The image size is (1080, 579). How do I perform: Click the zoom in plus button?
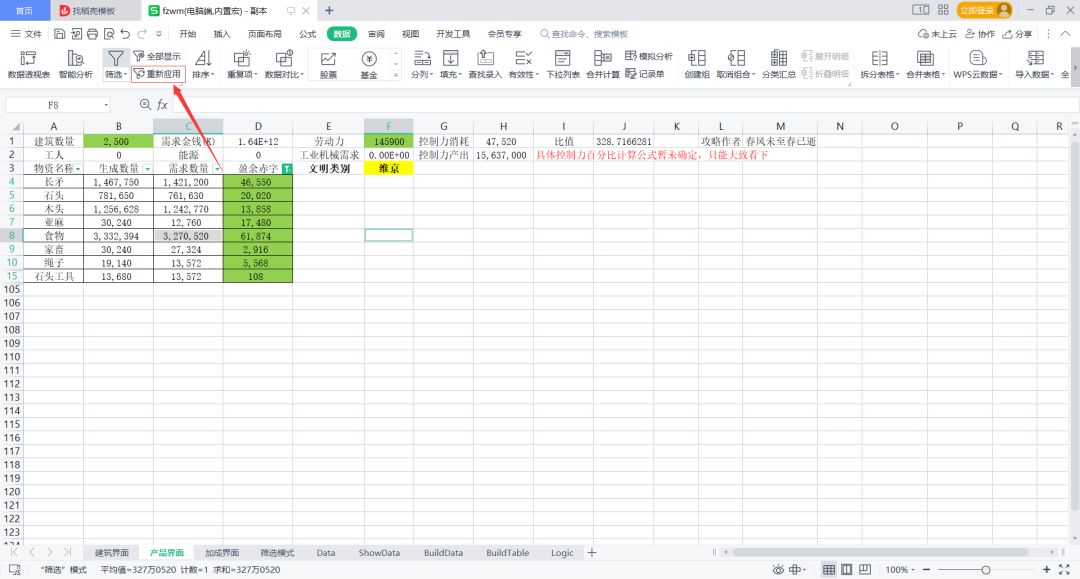point(1046,569)
